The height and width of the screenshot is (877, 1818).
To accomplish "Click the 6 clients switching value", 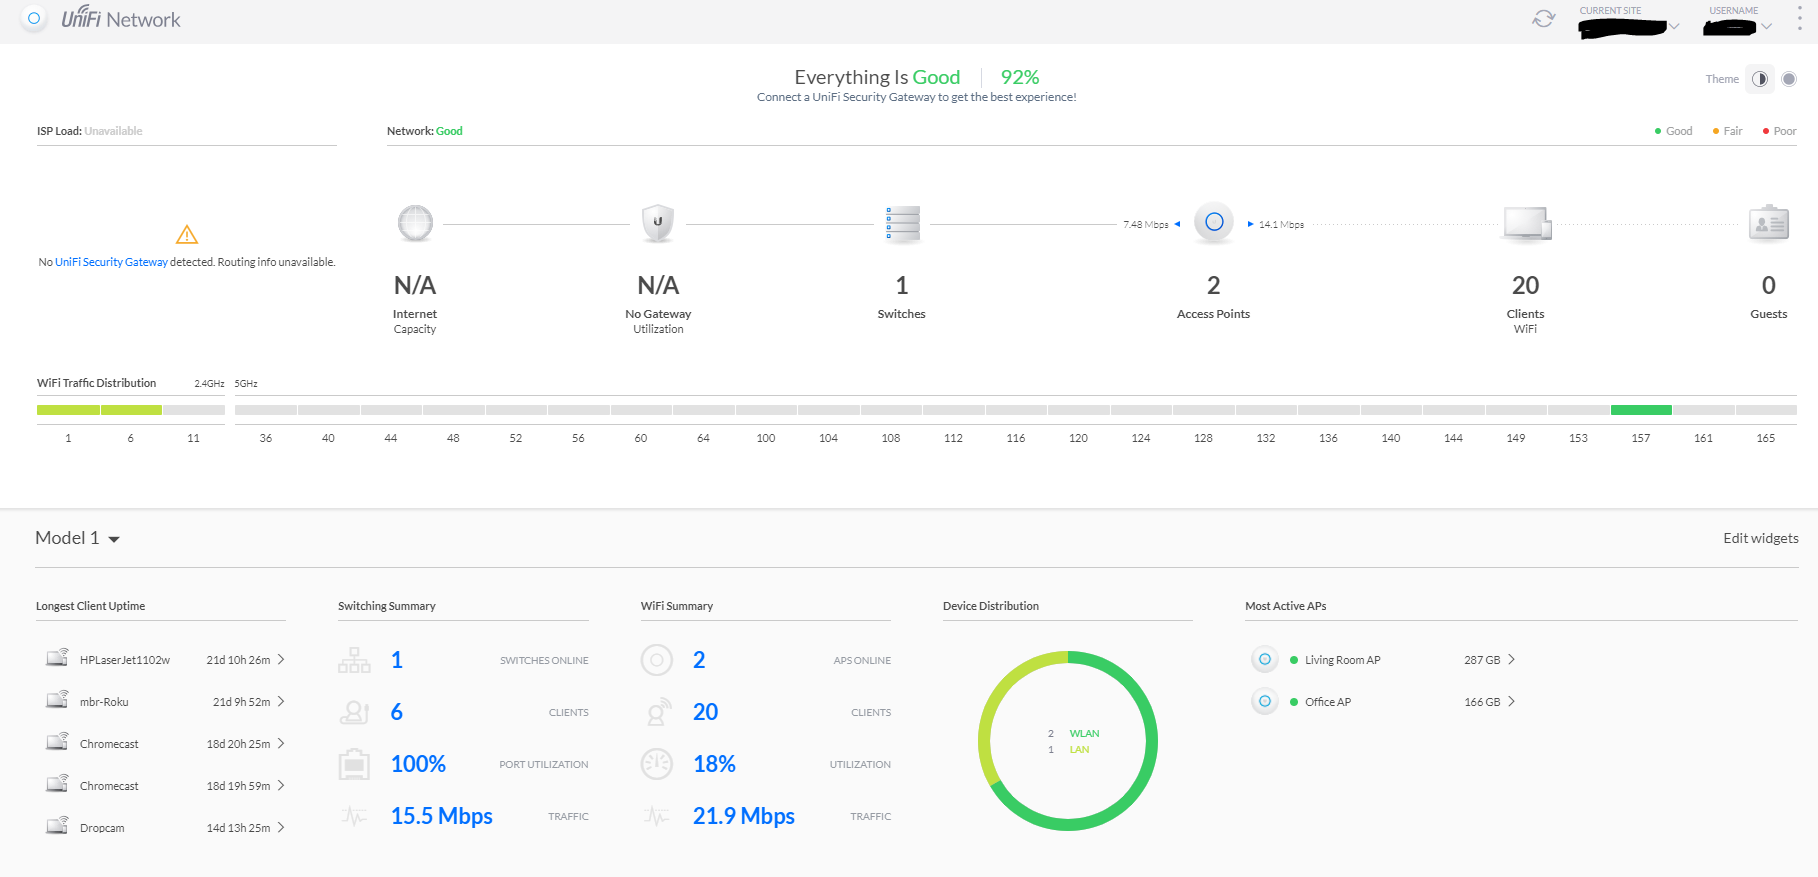I will click(x=397, y=712).
